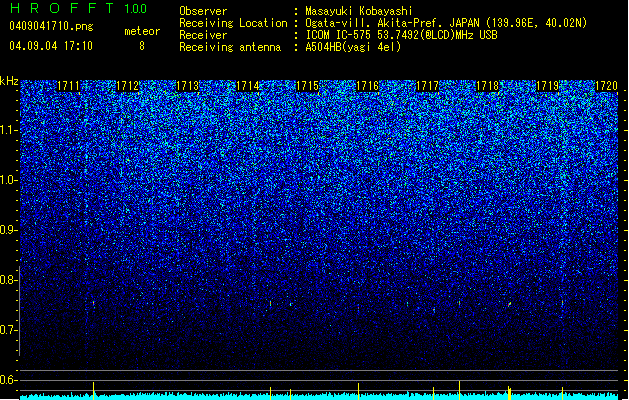The width and height of the screenshot is (629, 400).
Task: Click time marker 1718
Action: (487, 86)
